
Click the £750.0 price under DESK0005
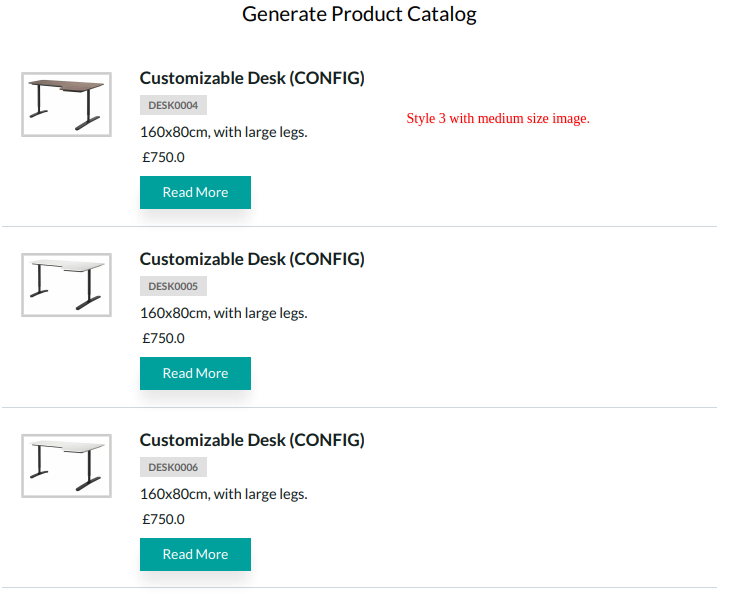coord(163,338)
